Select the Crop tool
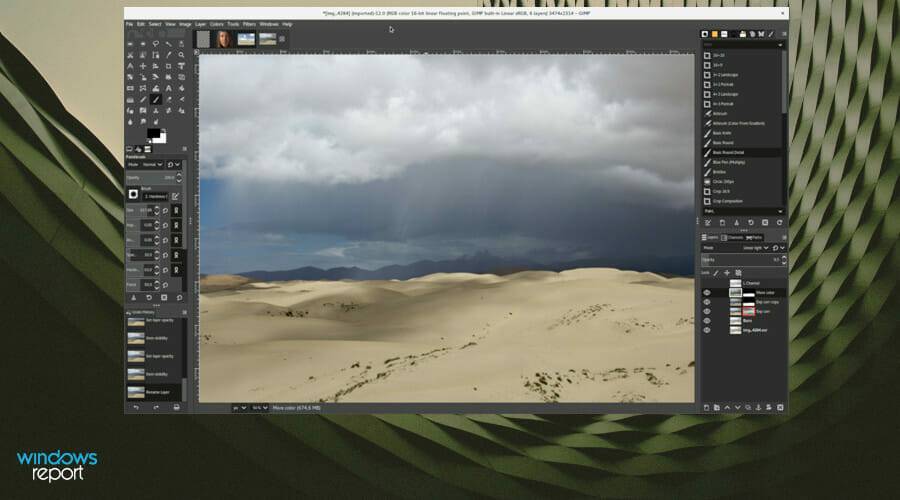This screenshot has height=500, width=900. point(168,66)
